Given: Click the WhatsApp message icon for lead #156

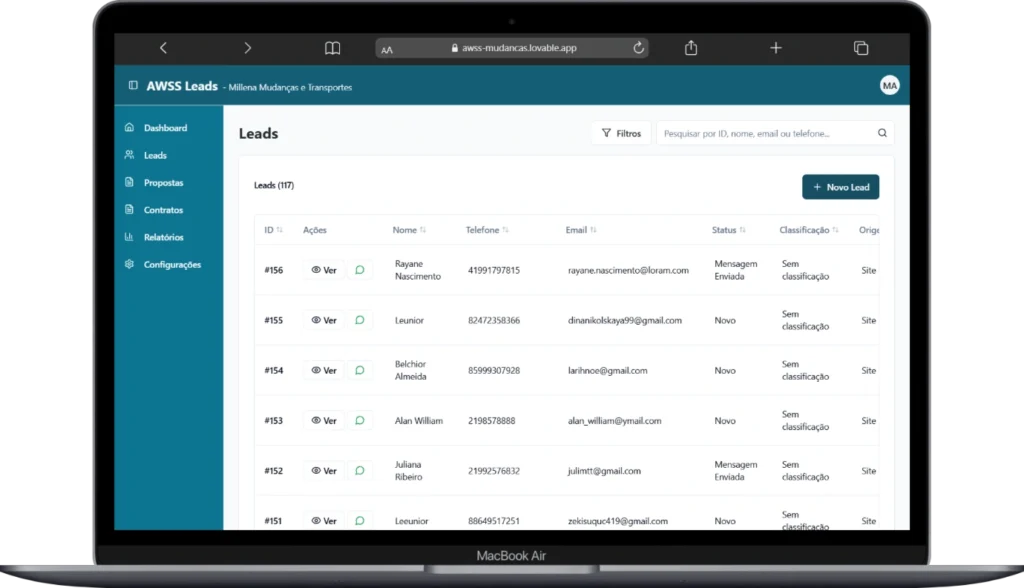Looking at the screenshot, I should tap(359, 270).
